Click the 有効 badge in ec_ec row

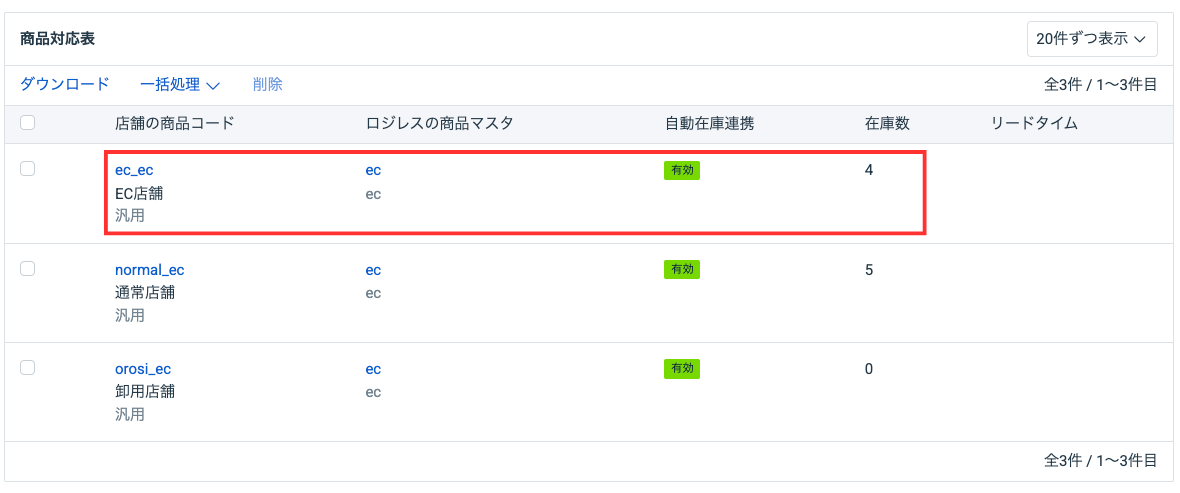coord(682,170)
